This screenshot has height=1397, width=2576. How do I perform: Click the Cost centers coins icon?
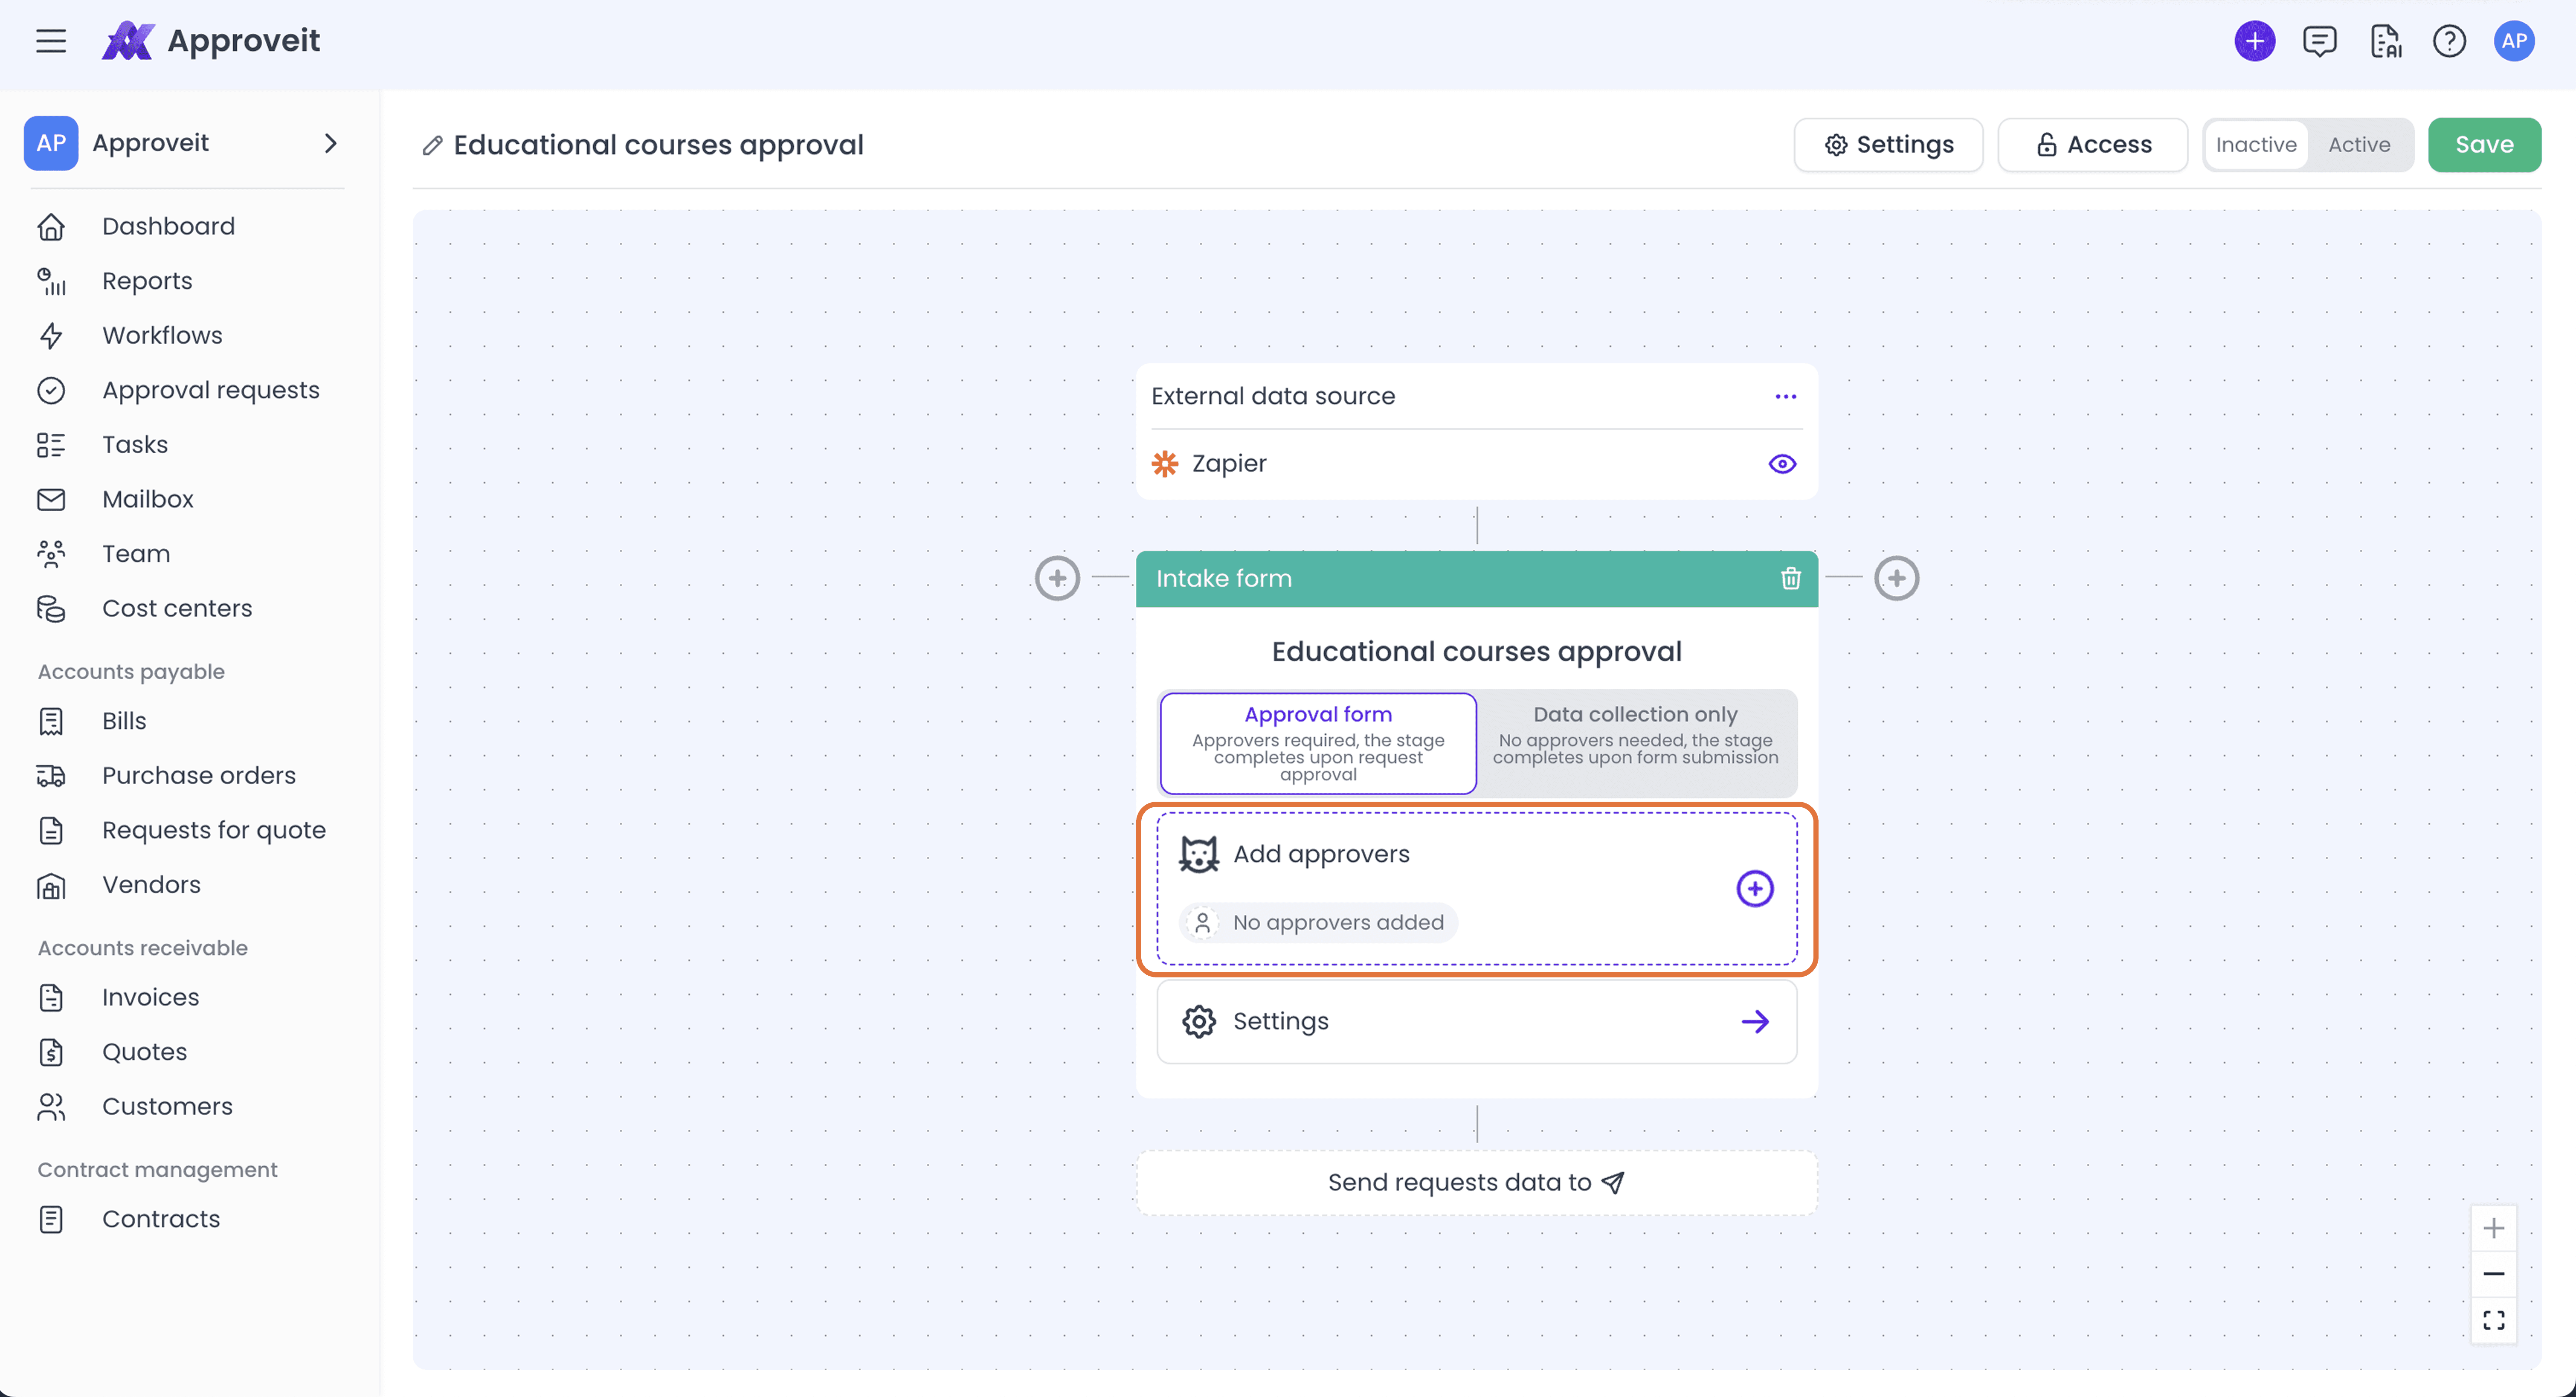(51, 609)
